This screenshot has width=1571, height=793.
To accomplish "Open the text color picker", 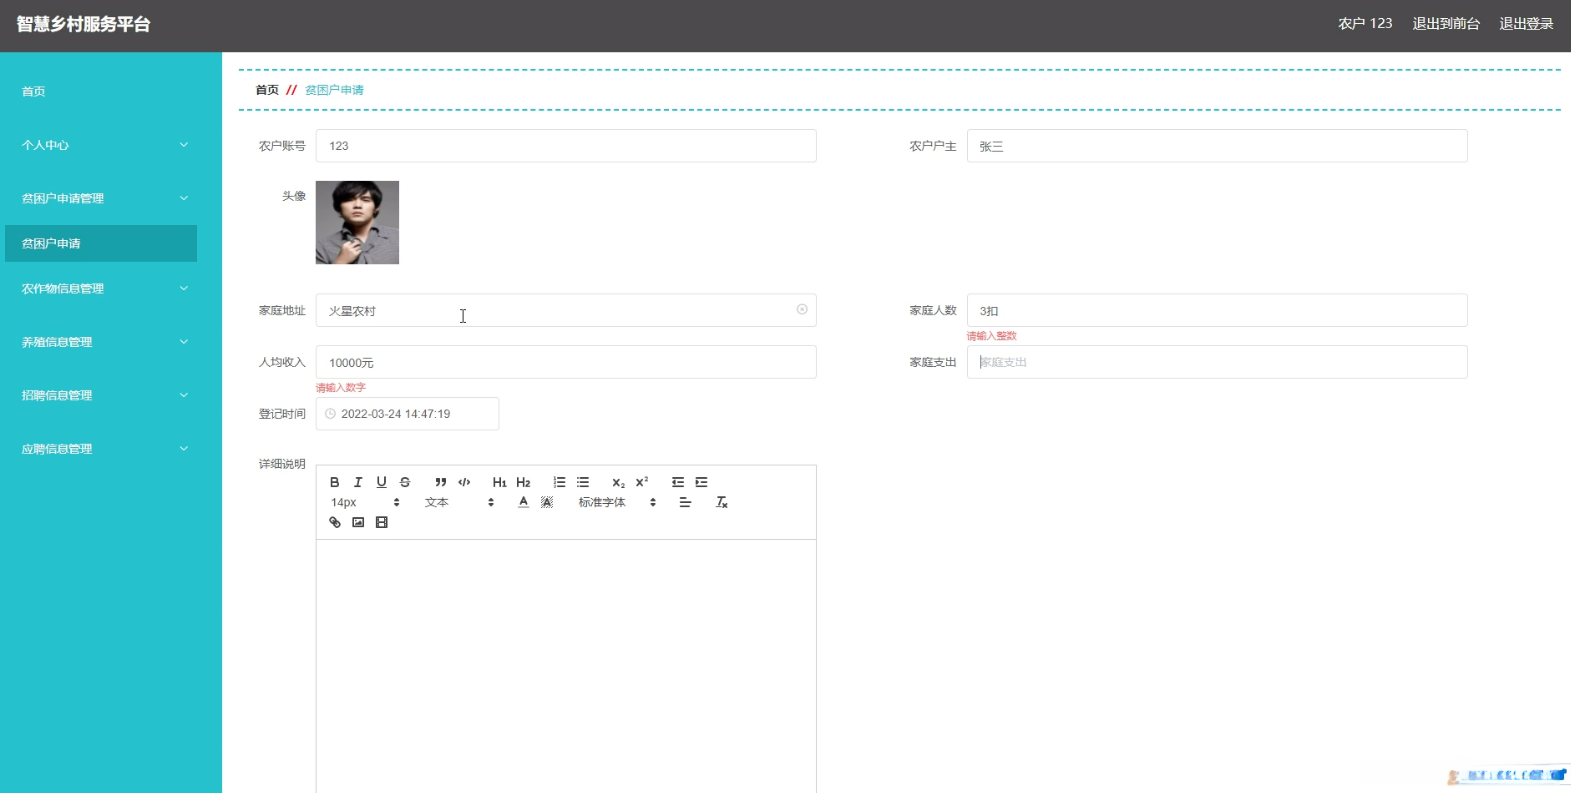I will pos(523,502).
